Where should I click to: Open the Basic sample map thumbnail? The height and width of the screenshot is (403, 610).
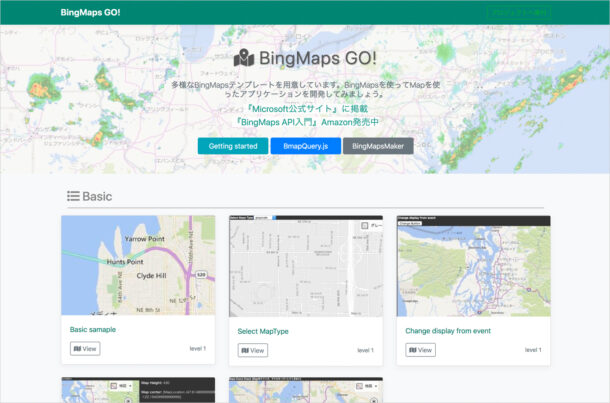138,265
